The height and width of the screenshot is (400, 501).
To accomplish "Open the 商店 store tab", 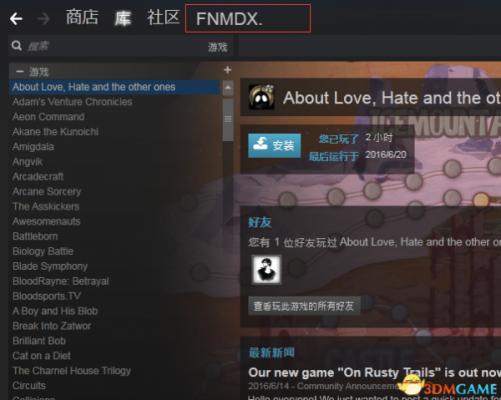I will [x=82, y=17].
